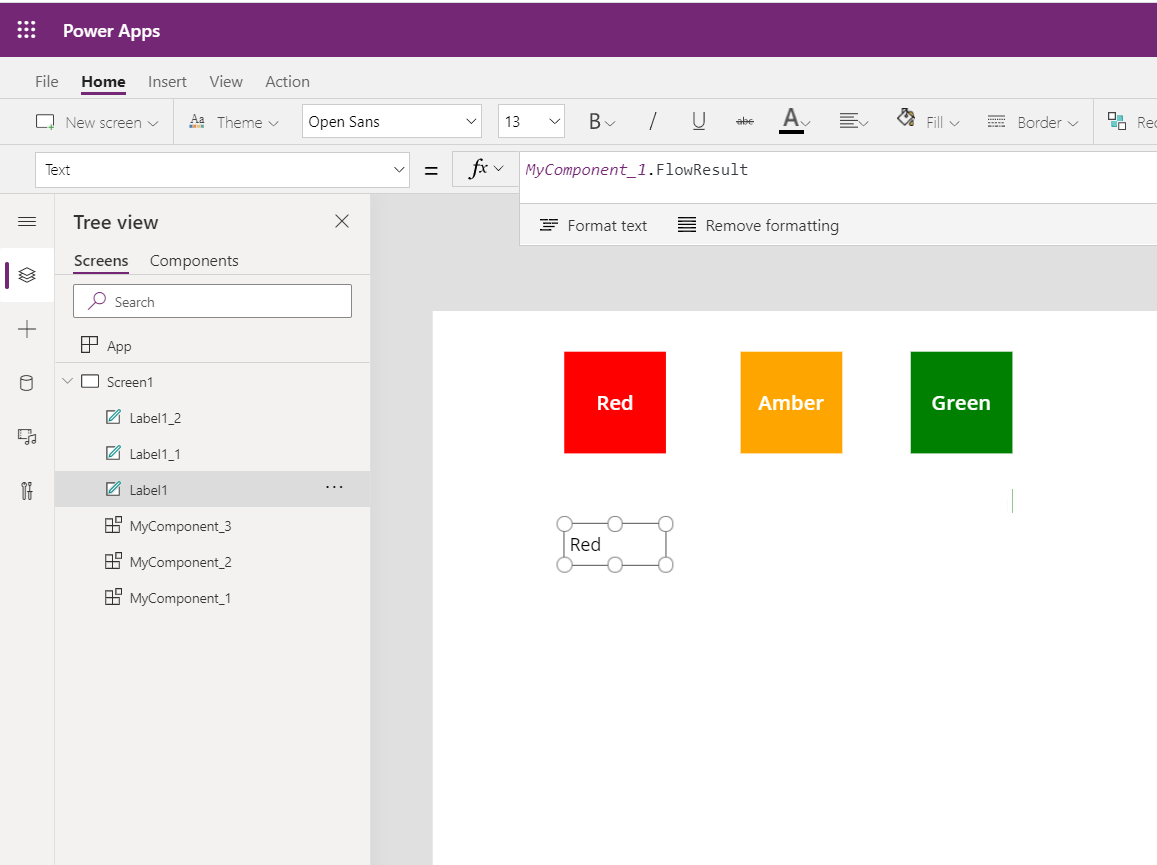1157x865 pixels.
Task: Open options for Label1 via ellipsis icon
Action: click(334, 488)
